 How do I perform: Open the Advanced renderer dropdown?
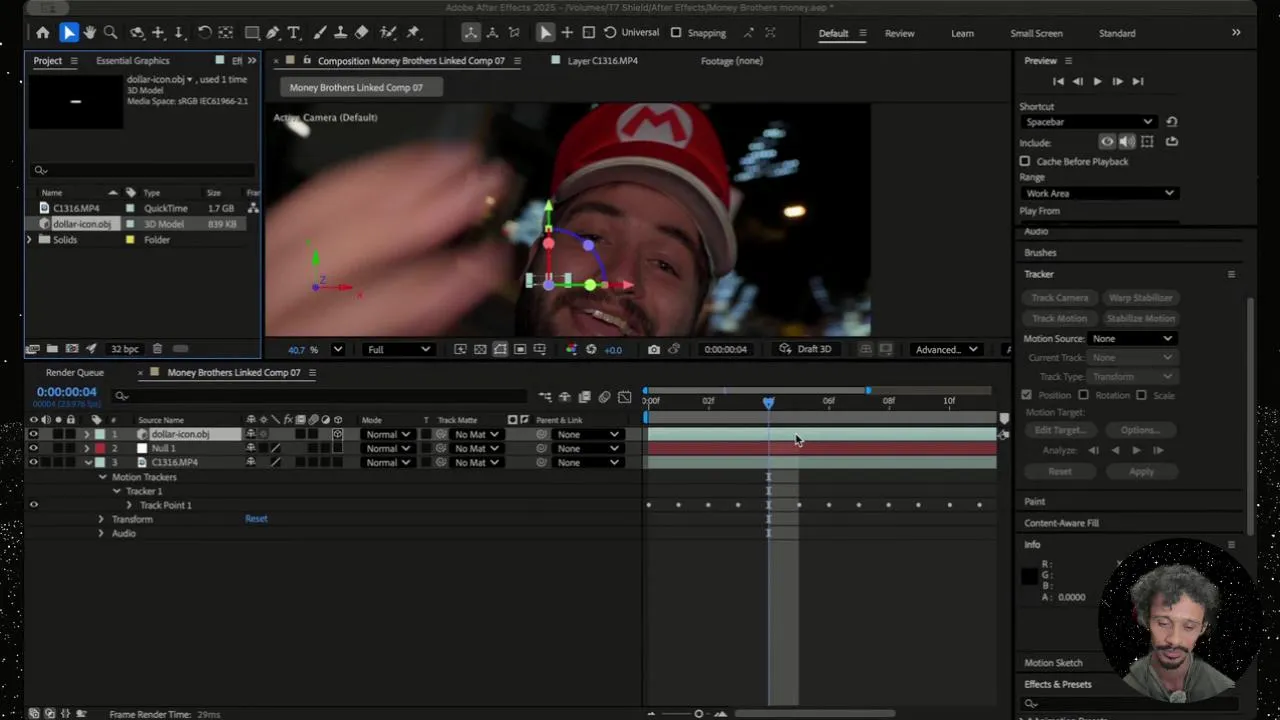pyautogui.click(x=946, y=349)
